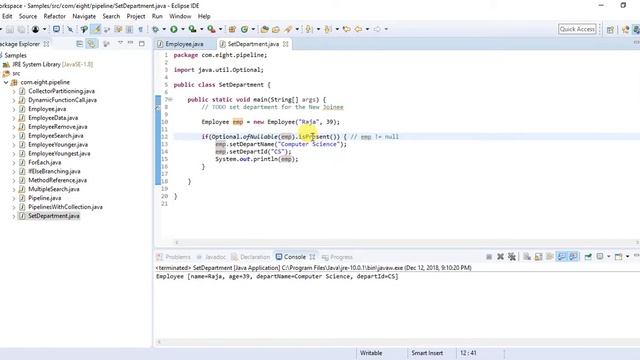Image resolution: width=640 pixels, height=360 pixels.
Task: Go to Next Annotation icon
Action: (x=309, y=29)
